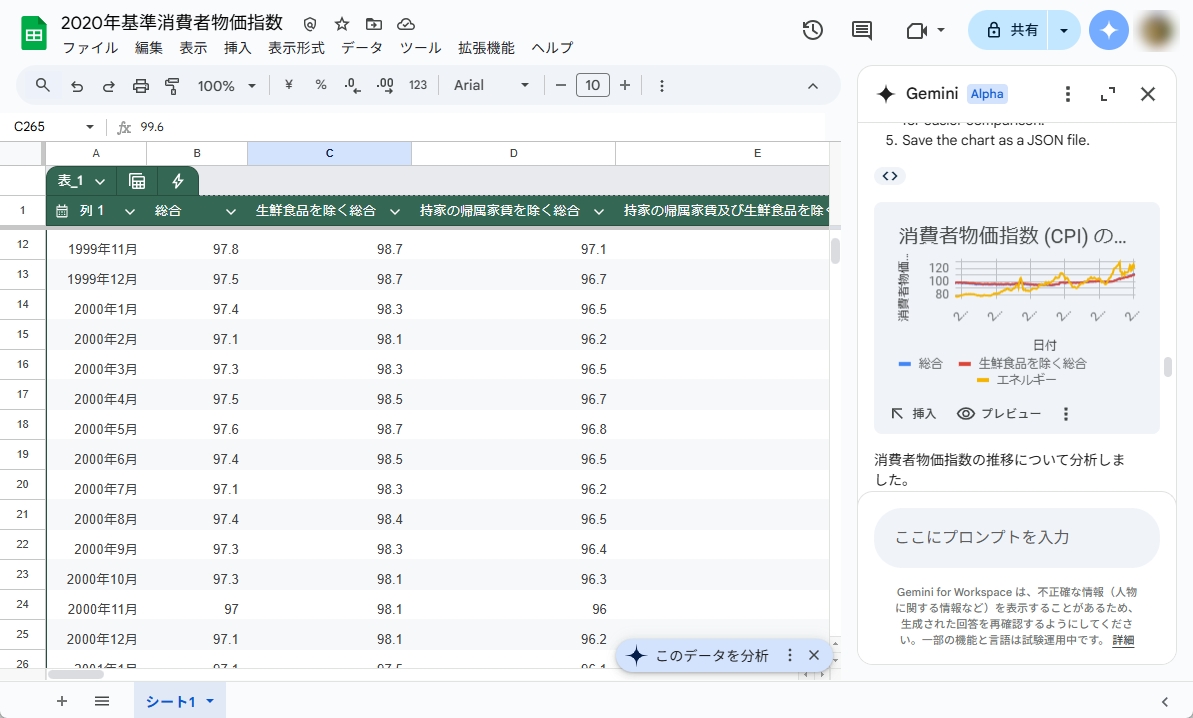Image resolution: width=1193 pixels, height=718 pixels.
Task: Click the table grid view icon
Action: [x=137, y=181]
